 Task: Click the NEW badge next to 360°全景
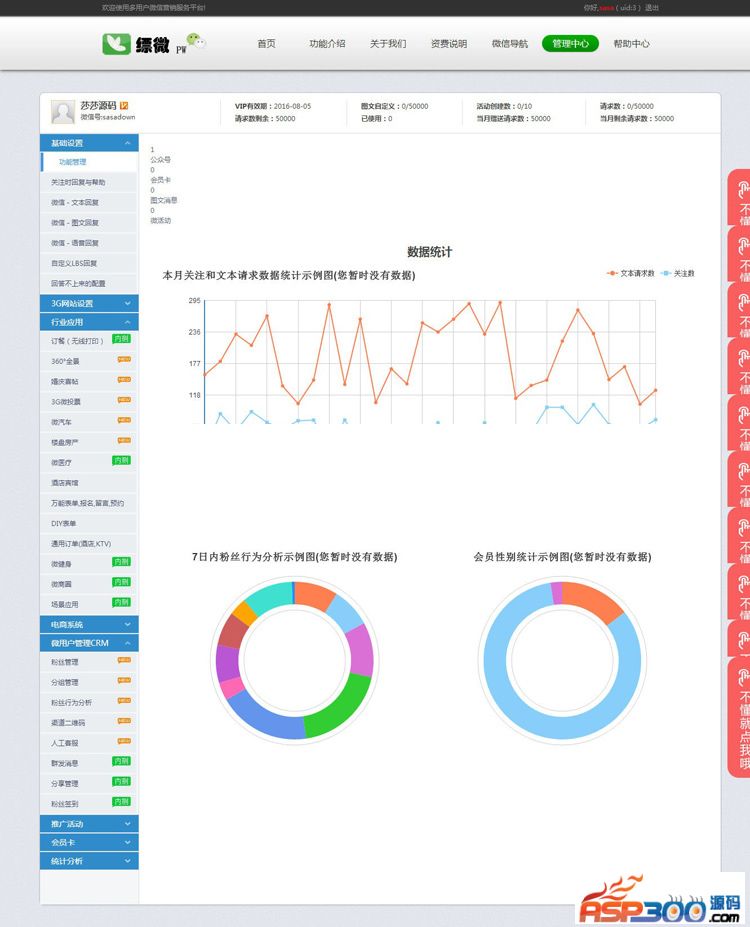pyautogui.click(x=124, y=359)
